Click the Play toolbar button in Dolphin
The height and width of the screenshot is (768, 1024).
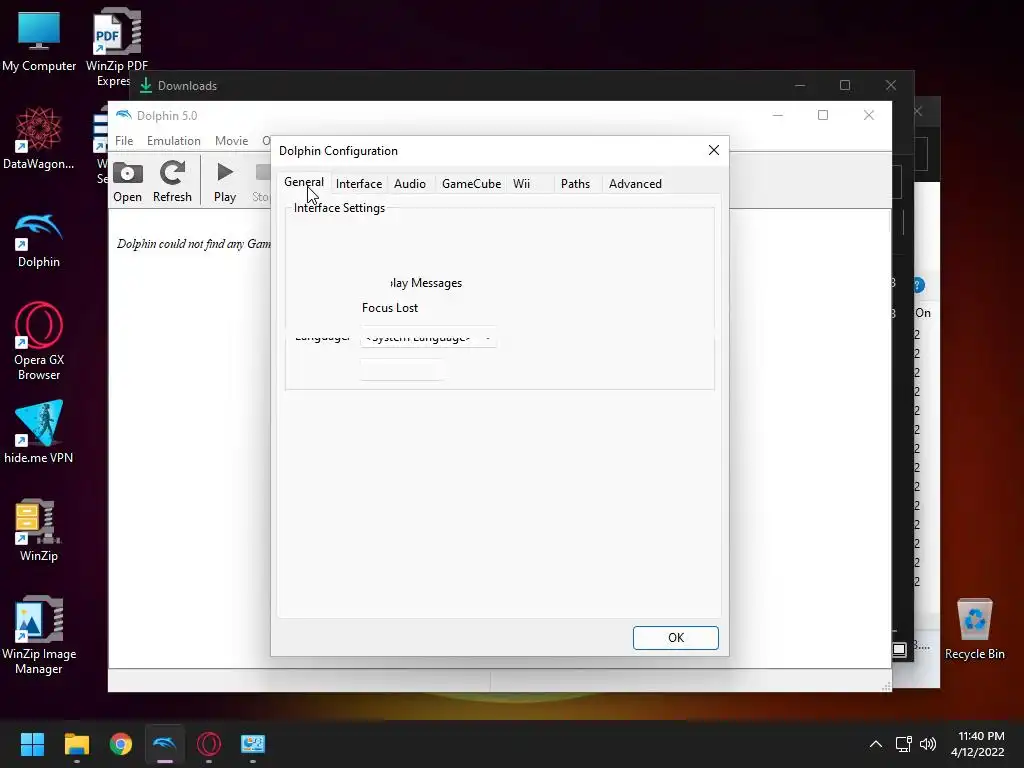point(225,182)
